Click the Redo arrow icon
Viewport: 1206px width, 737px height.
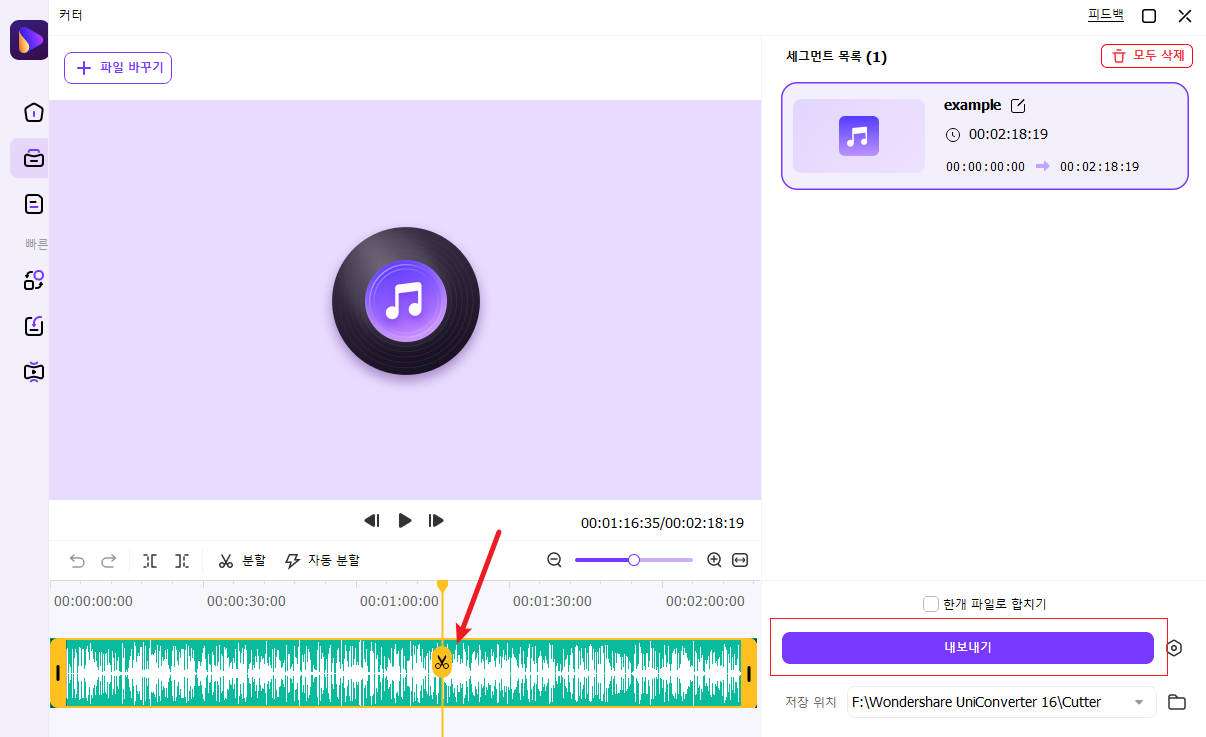[109, 561]
